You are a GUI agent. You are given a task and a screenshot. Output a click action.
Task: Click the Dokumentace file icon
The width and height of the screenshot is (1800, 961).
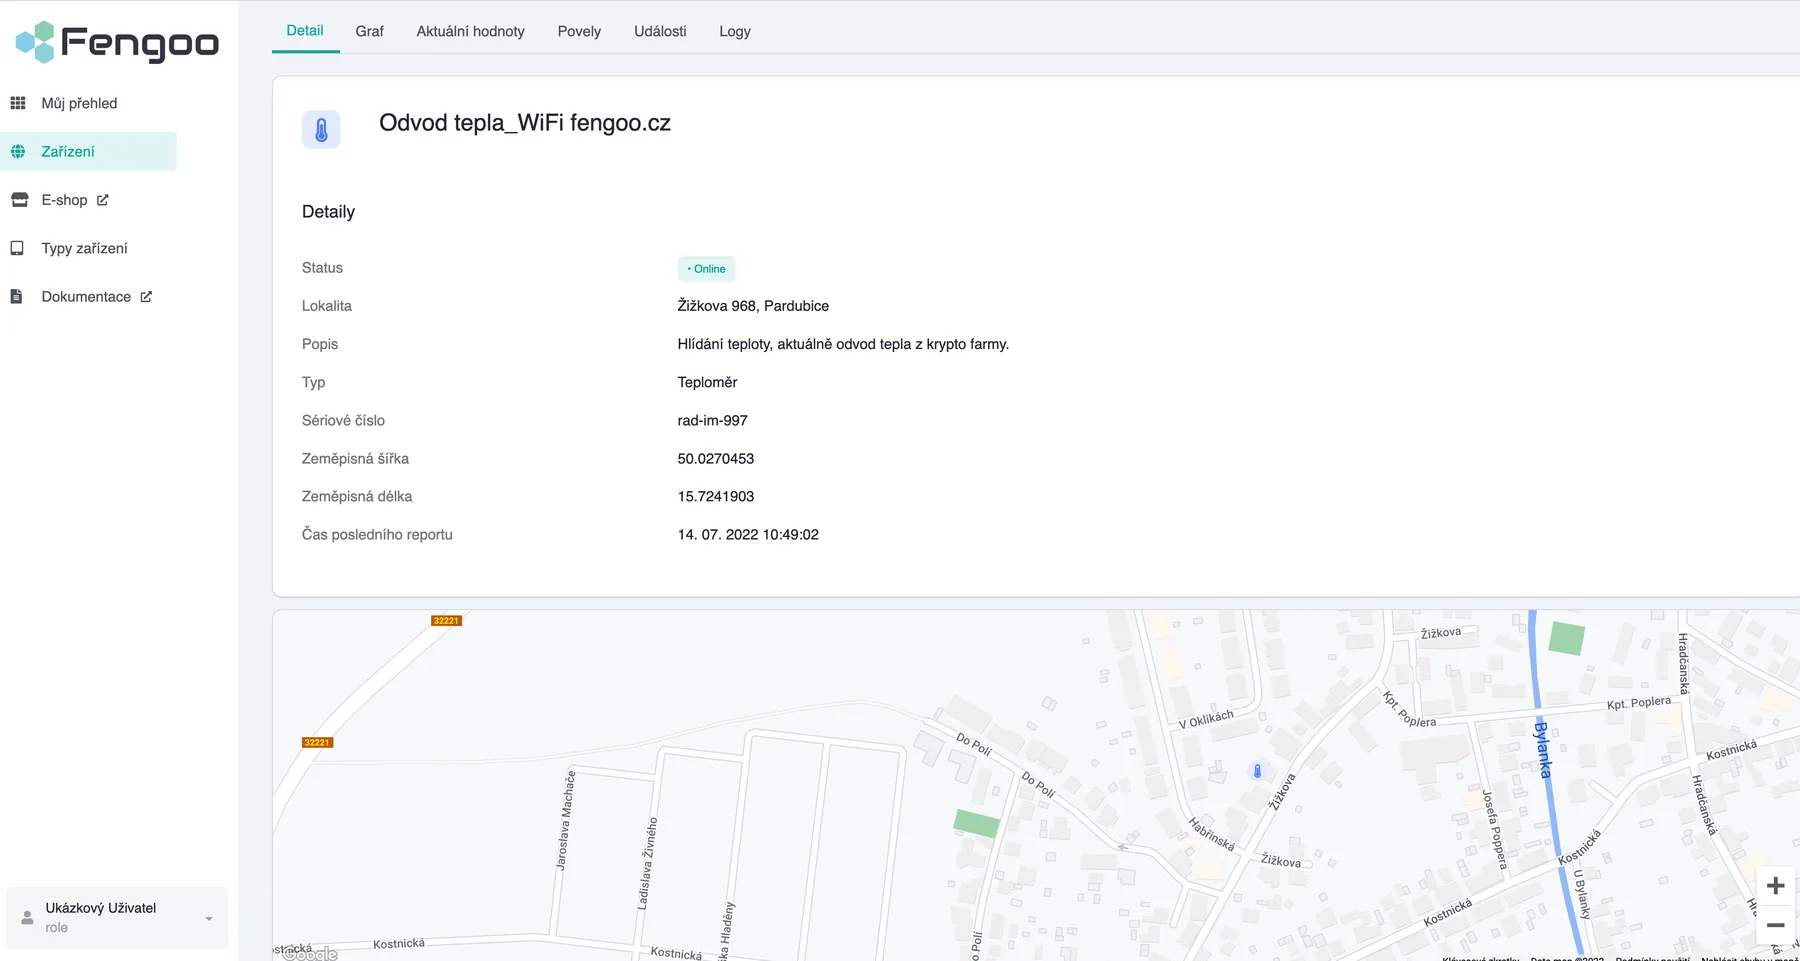16,296
